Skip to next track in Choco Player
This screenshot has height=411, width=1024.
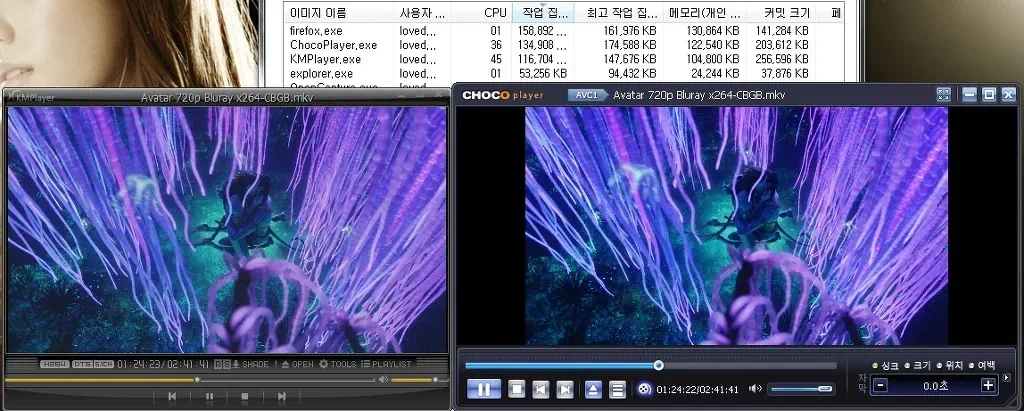pos(565,389)
